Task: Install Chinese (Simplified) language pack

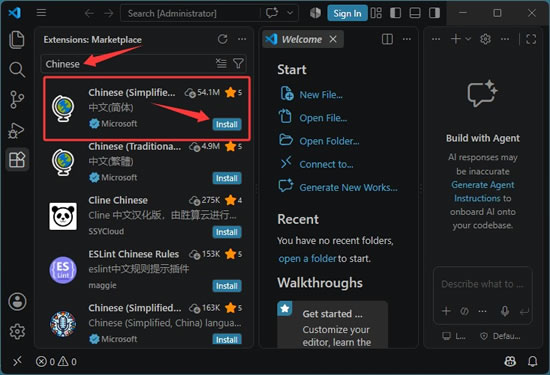Action: point(227,124)
